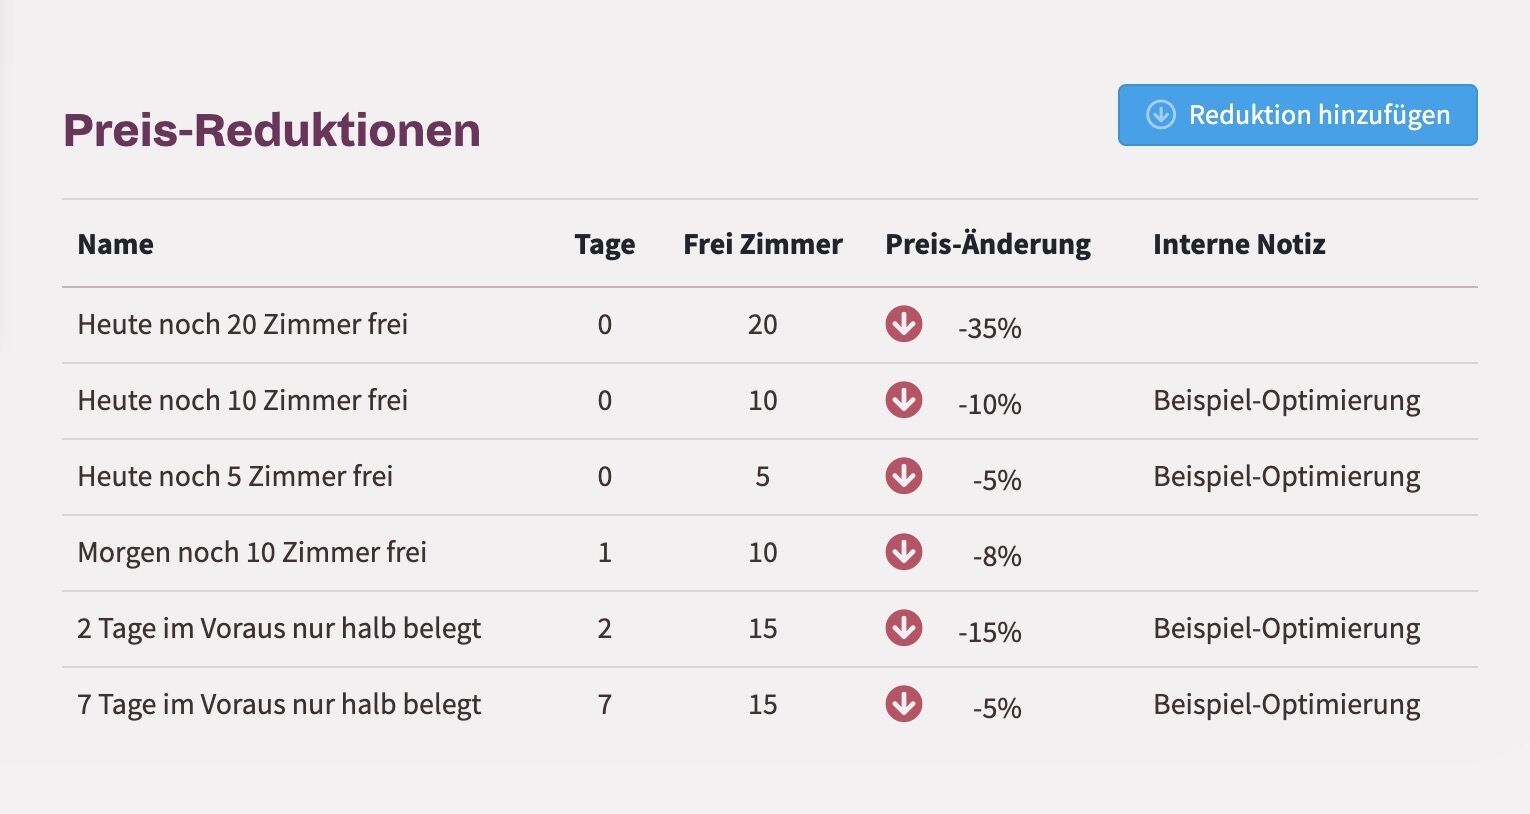Click the Interne Notiz column header
1530x814 pixels.
click(1239, 244)
